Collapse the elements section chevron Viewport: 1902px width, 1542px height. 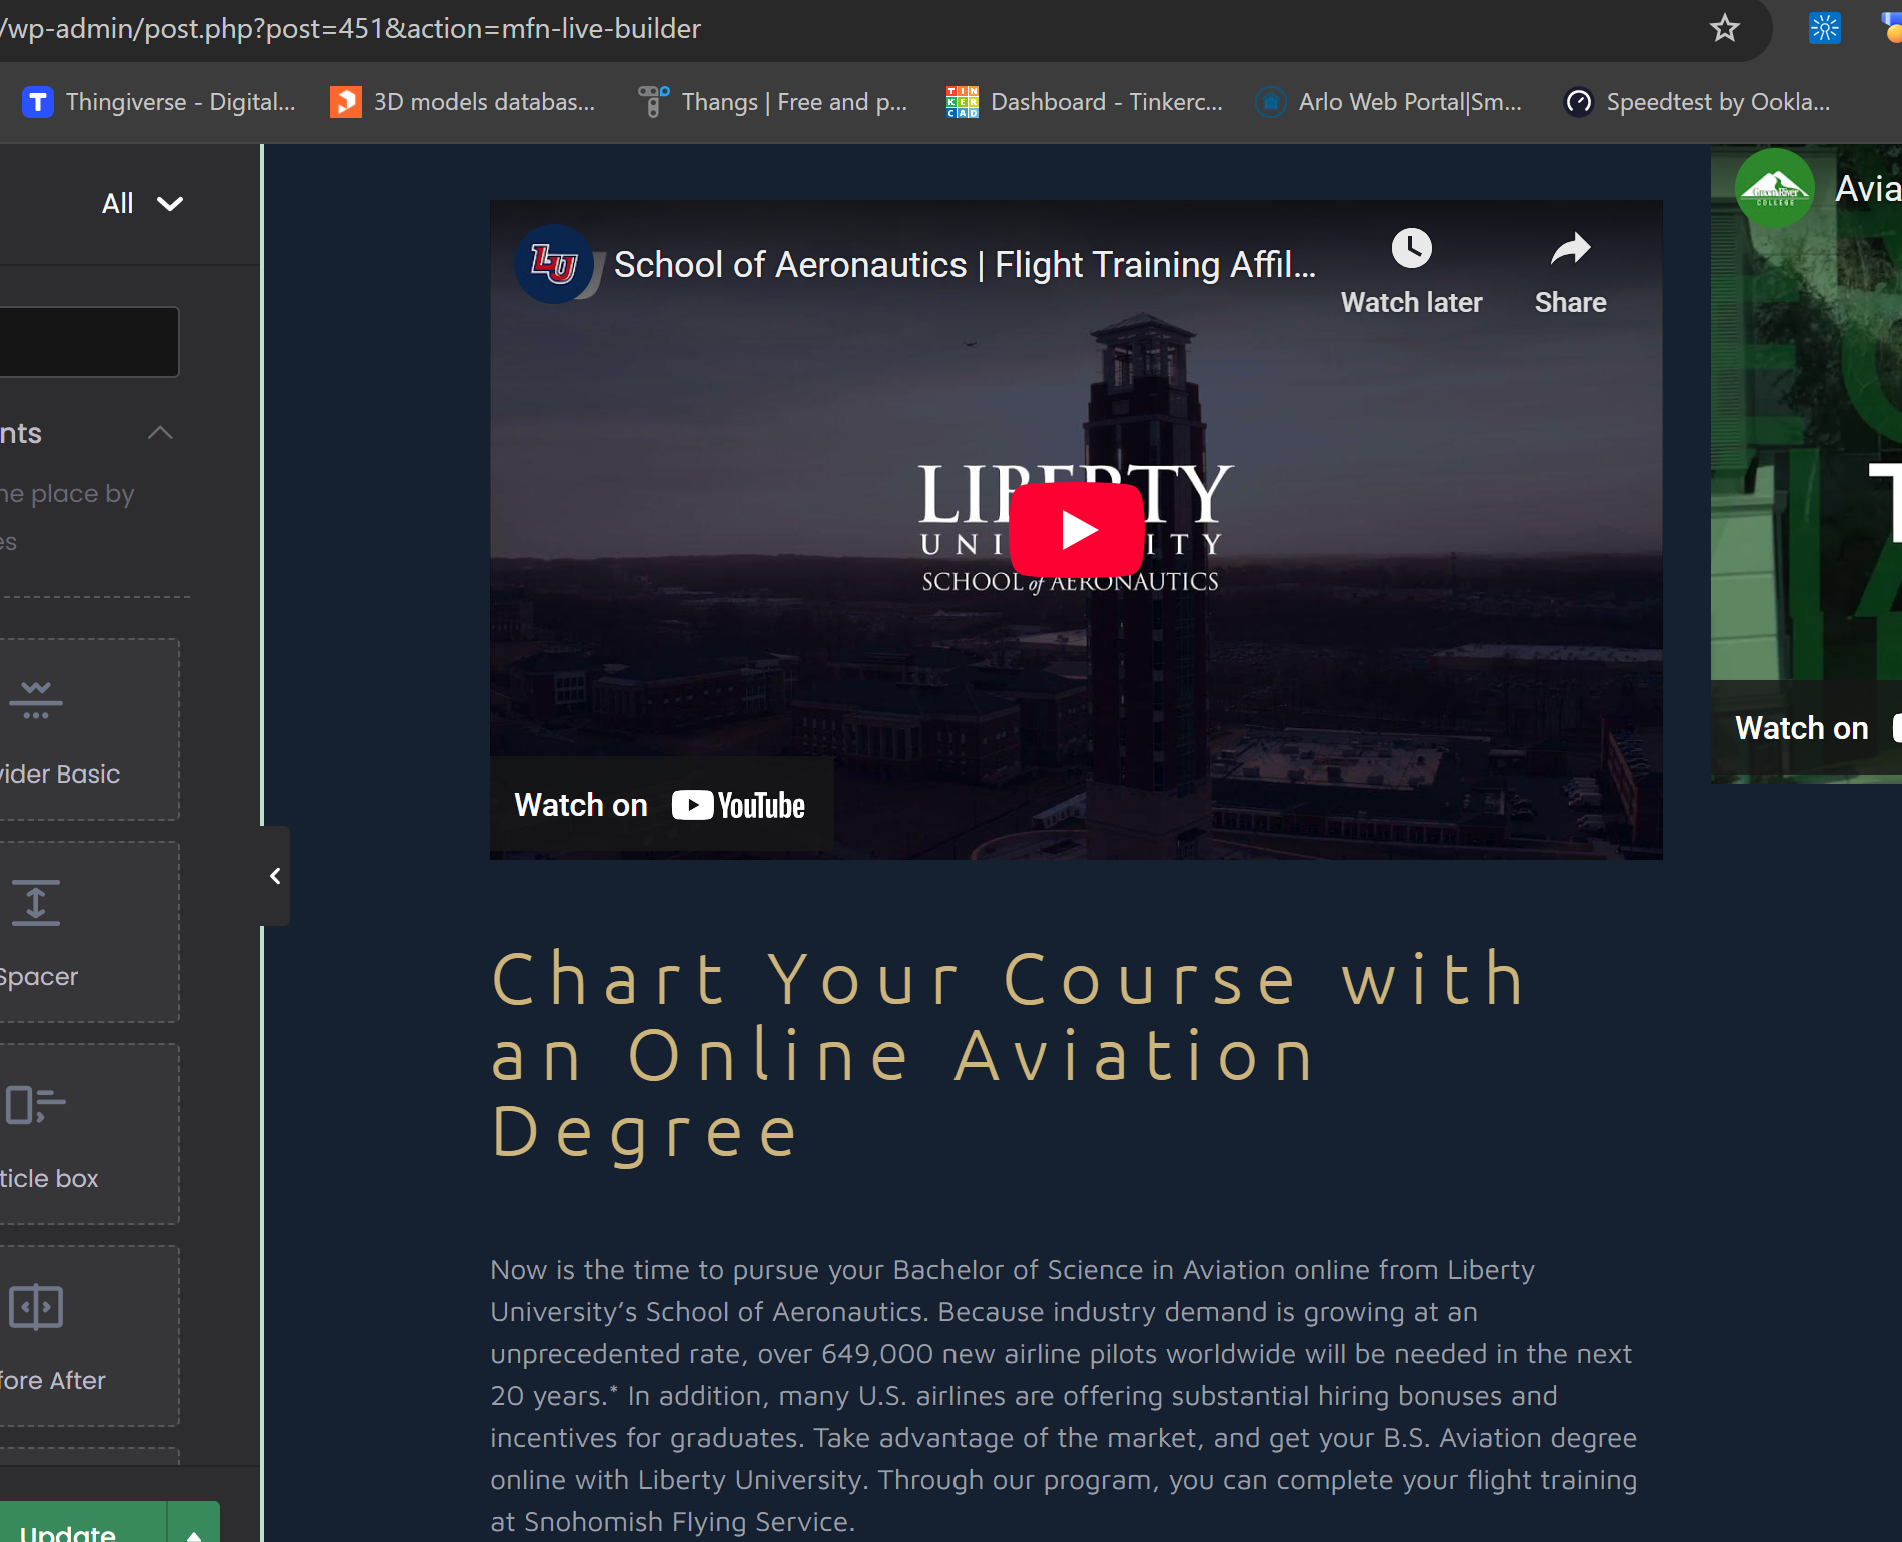coord(160,433)
